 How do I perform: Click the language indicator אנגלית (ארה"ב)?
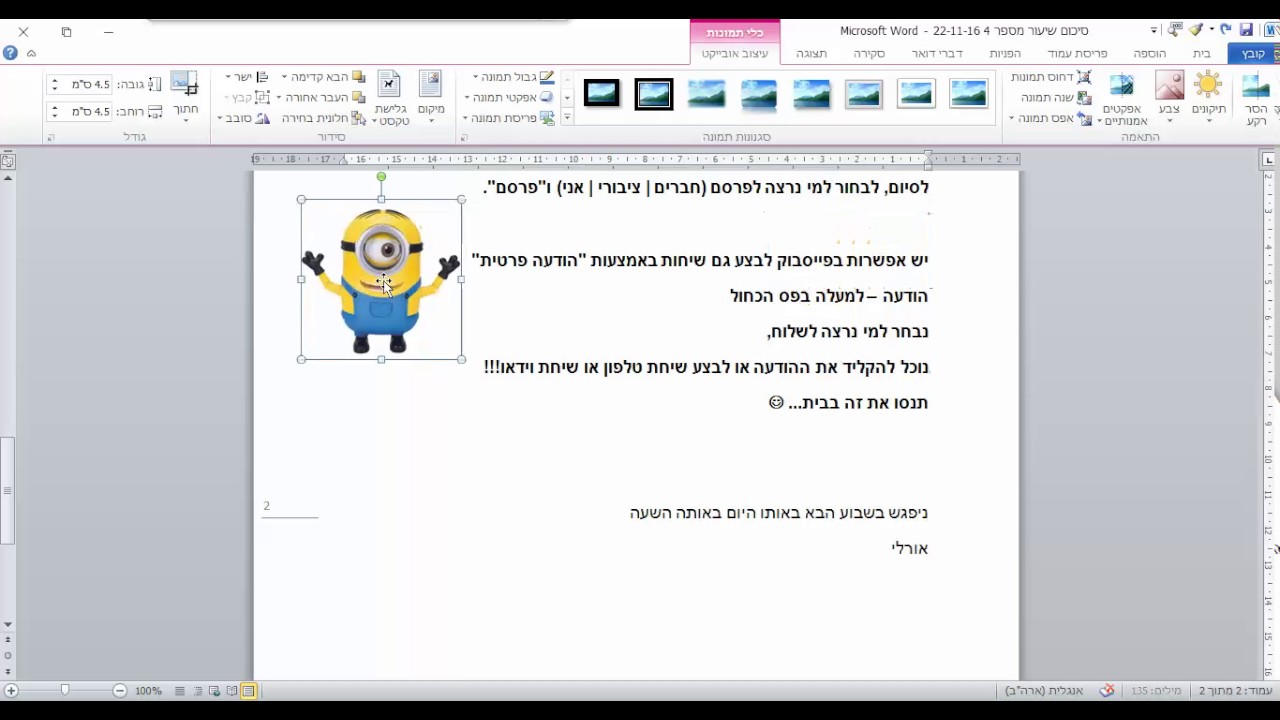[x=1044, y=691]
